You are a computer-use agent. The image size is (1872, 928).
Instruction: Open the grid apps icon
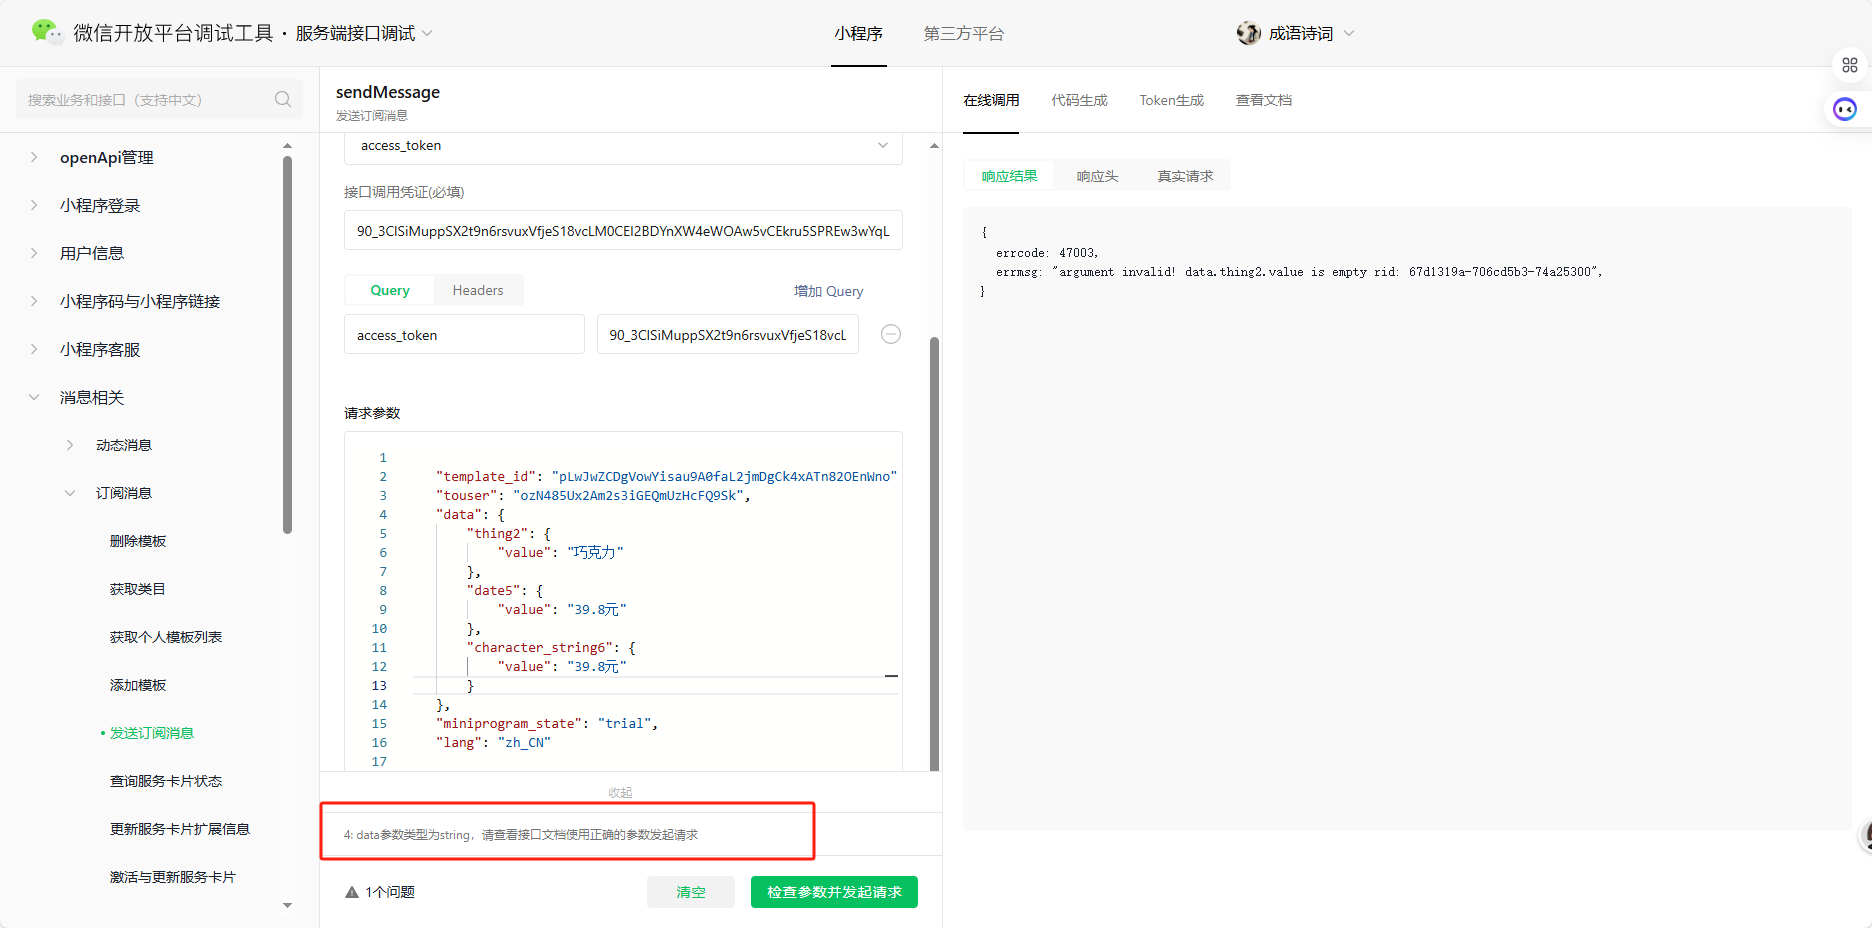click(x=1850, y=65)
